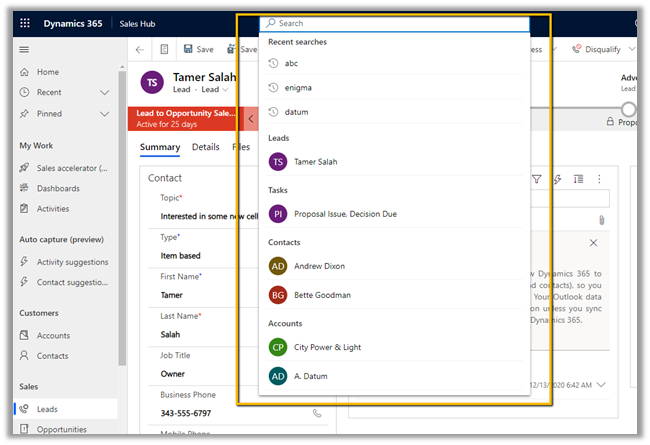The image size is (650, 445).
Task: Expand the Disqualify dropdown chevron
Action: pos(631,49)
